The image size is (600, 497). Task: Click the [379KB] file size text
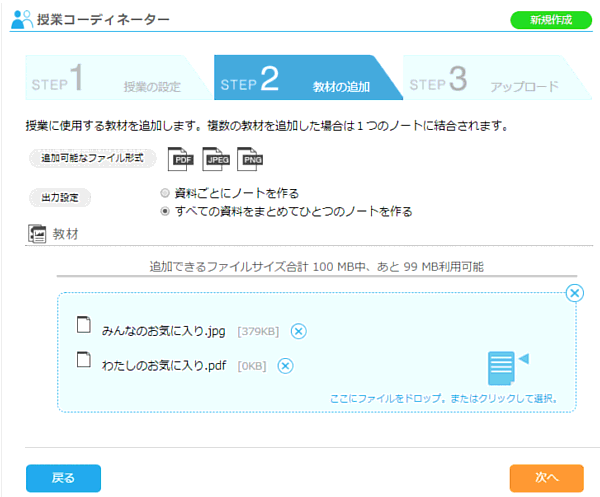point(258,331)
